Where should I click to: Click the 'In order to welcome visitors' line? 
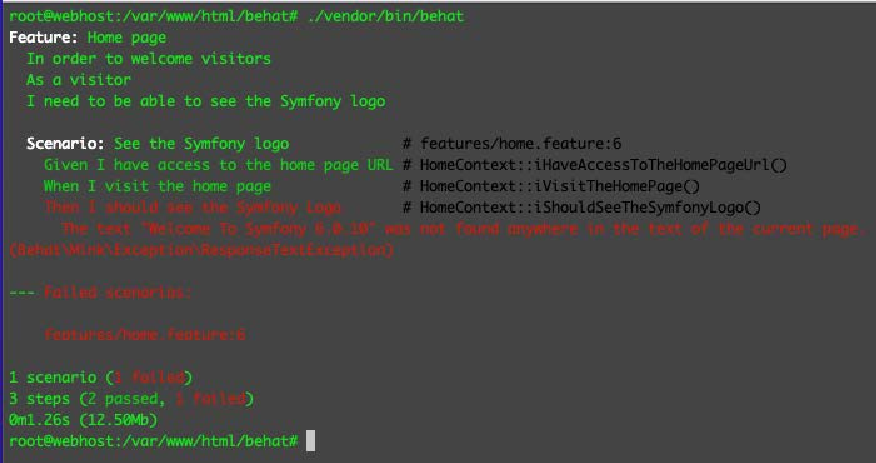pos(149,59)
